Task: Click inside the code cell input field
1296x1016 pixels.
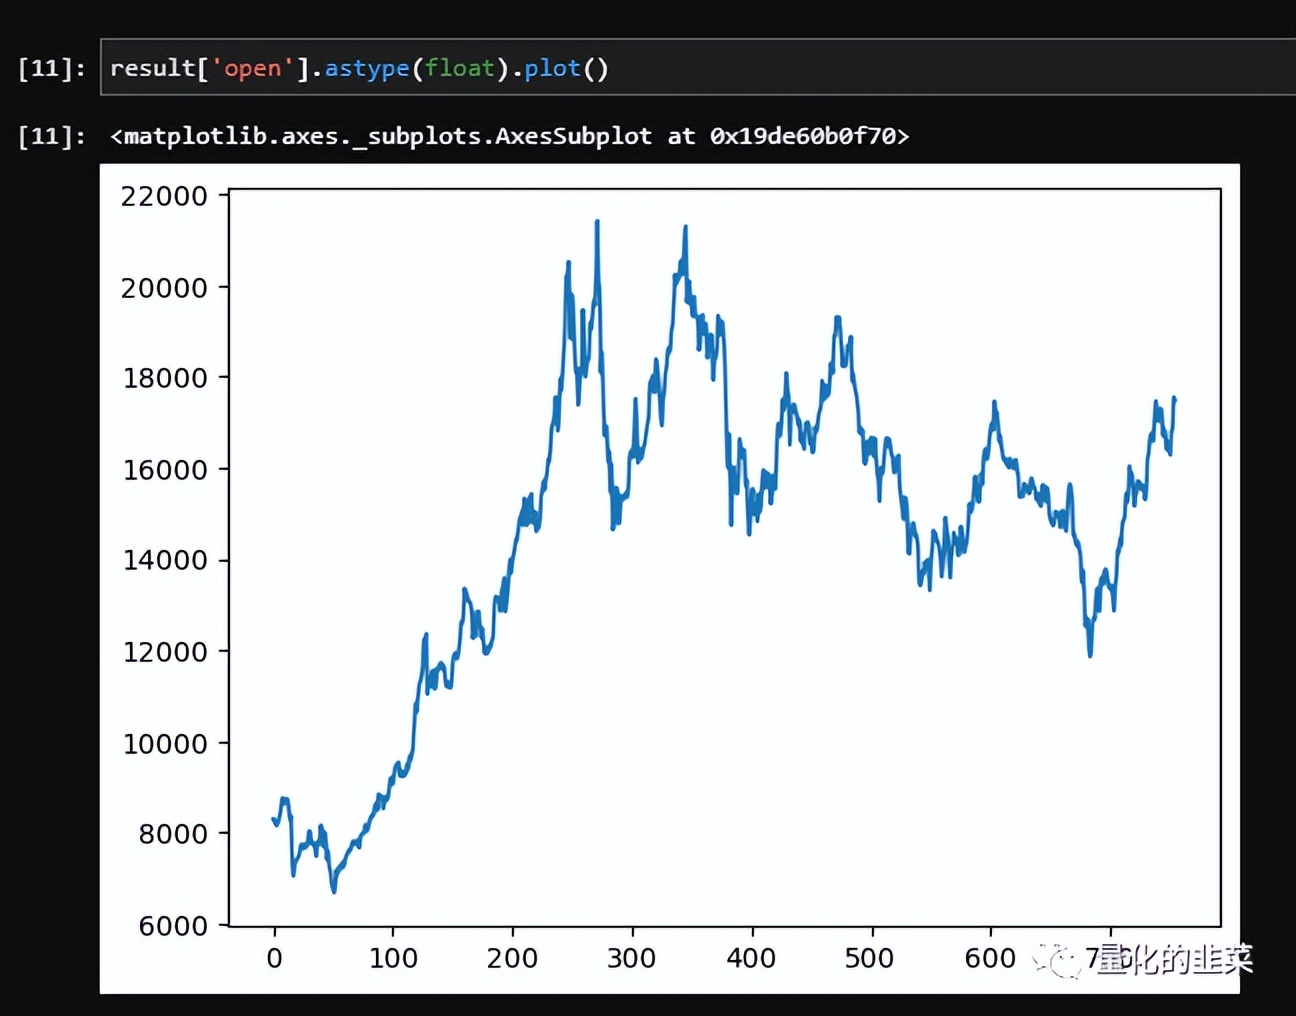Action: 698,68
